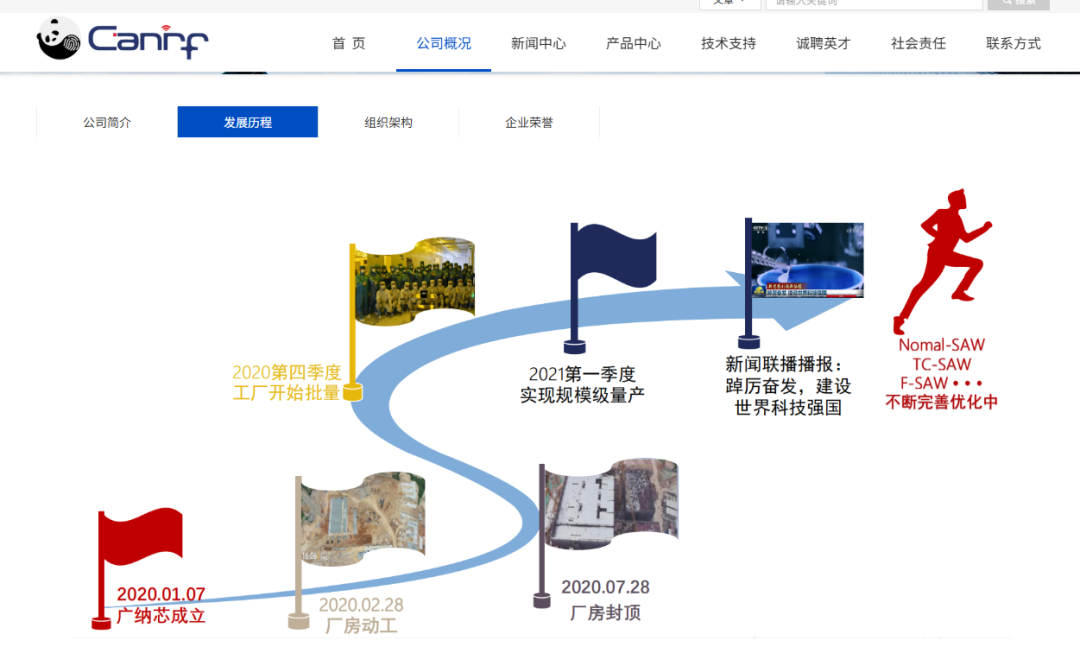Focus the keyword search input field

point(874,3)
